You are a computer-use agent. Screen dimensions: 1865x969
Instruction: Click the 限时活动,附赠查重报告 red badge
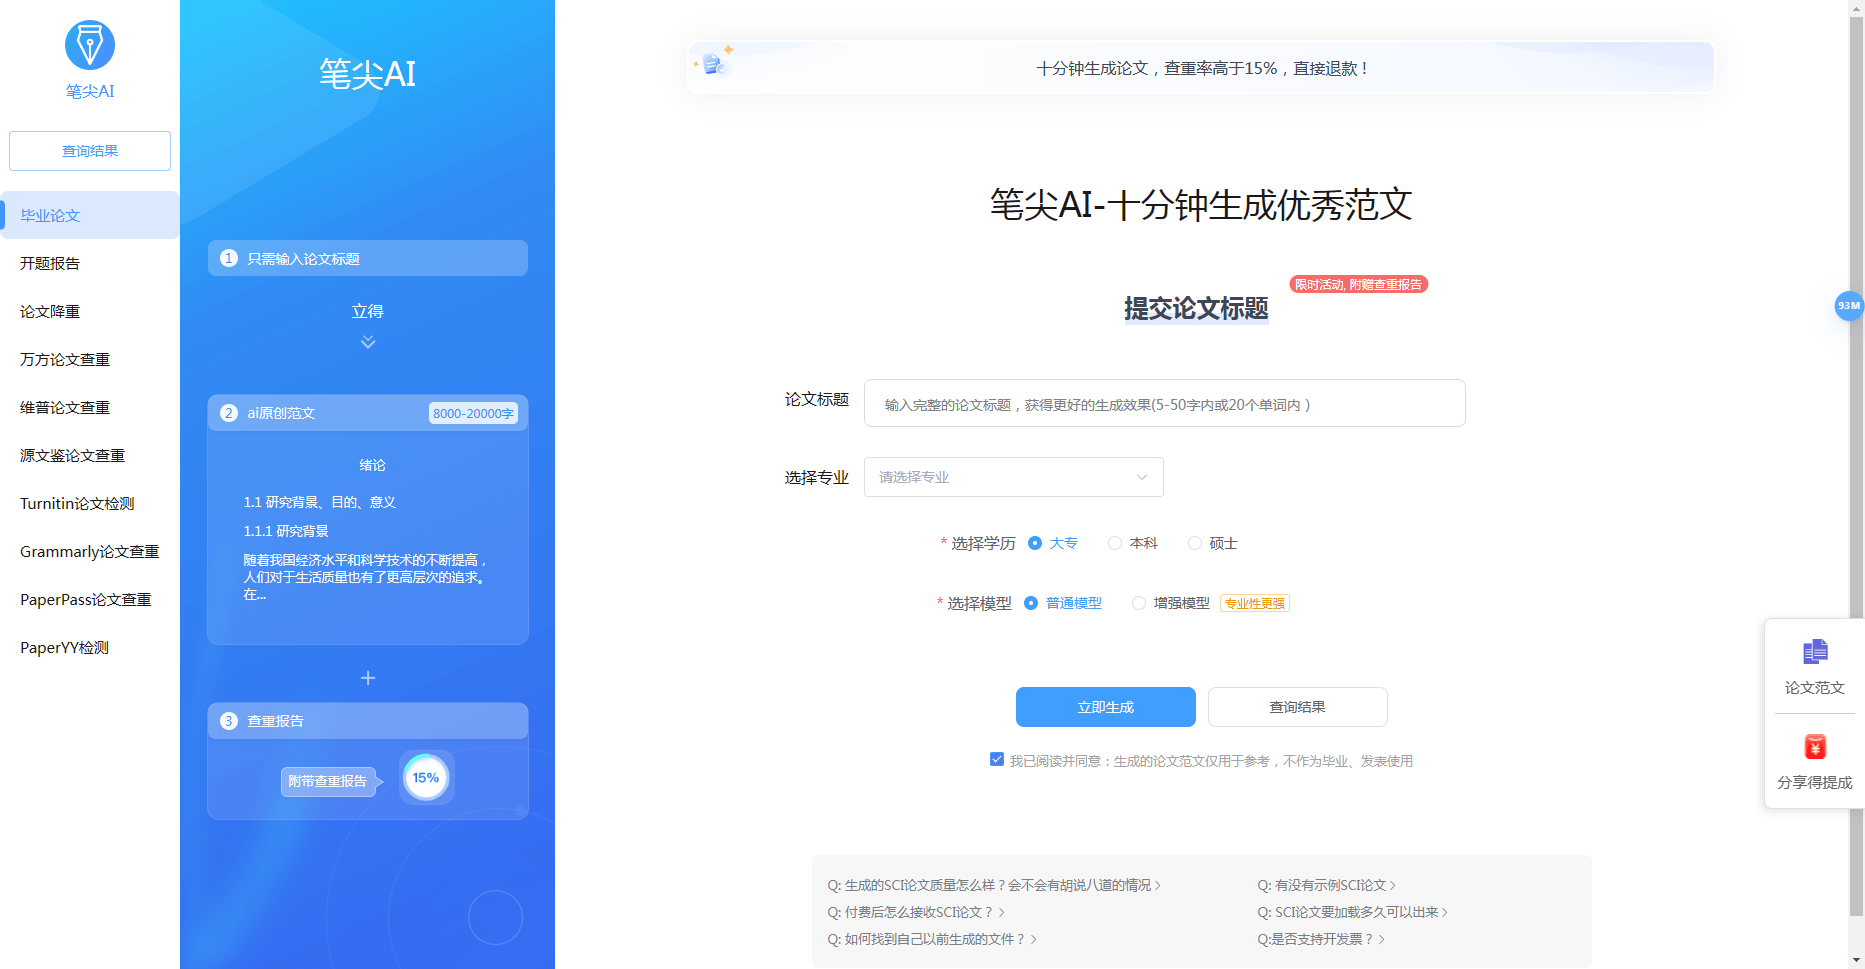(1358, 285)
